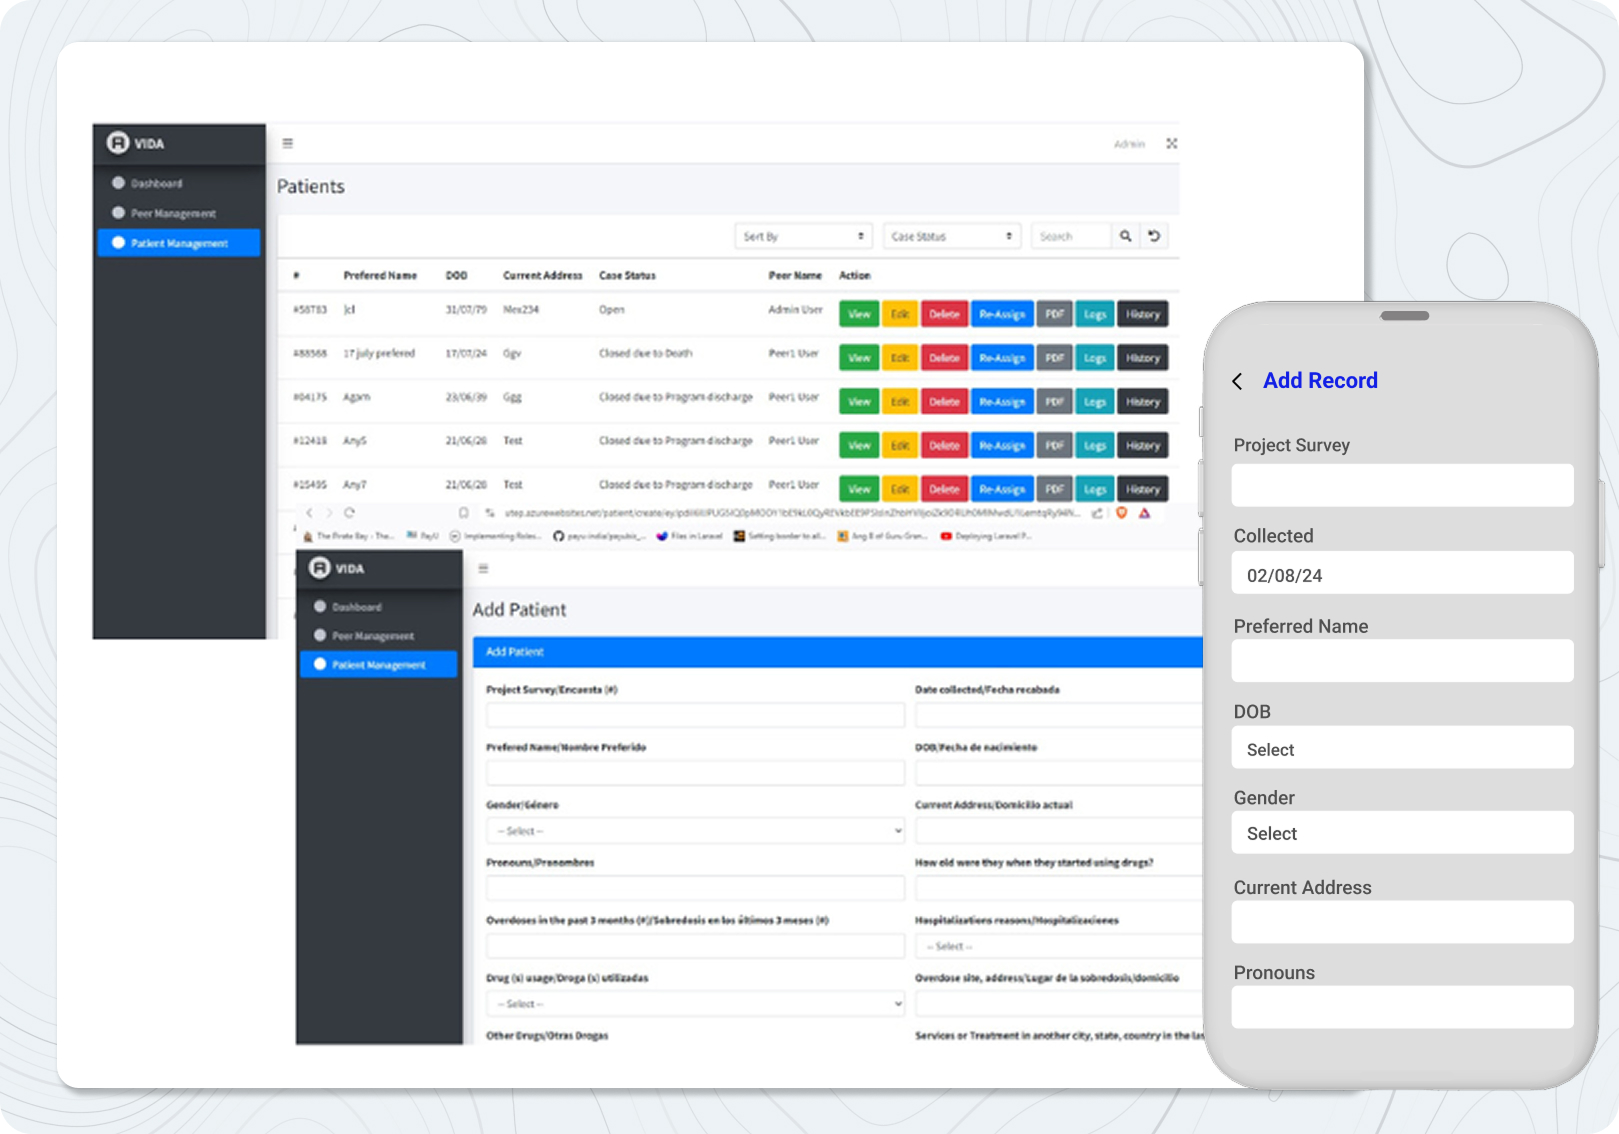
Task: Tap the back arrow beside Add Record
Action: 1238,381
